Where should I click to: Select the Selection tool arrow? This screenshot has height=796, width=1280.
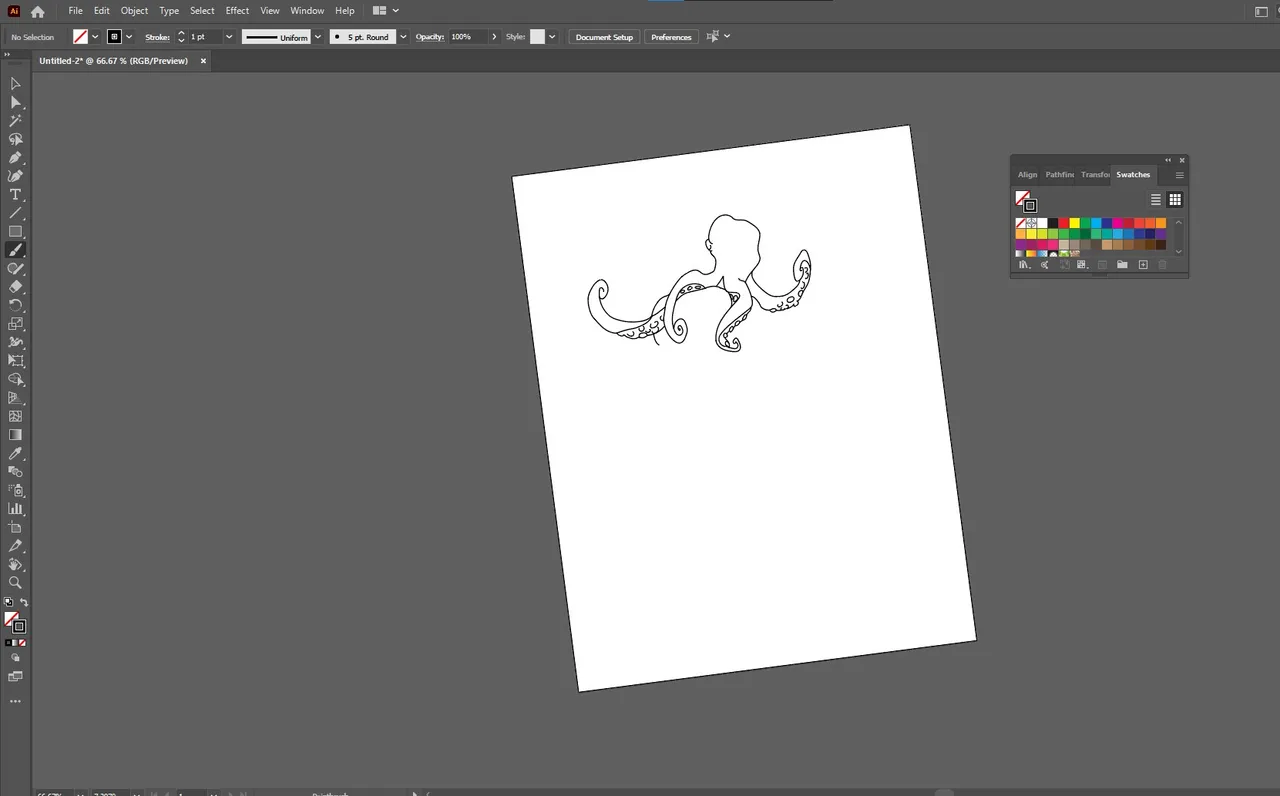click(x=15, y=84)
